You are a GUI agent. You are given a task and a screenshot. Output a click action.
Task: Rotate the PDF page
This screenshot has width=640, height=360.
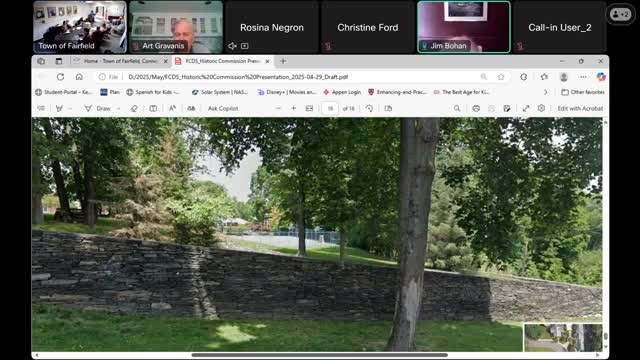click(369, 108)
